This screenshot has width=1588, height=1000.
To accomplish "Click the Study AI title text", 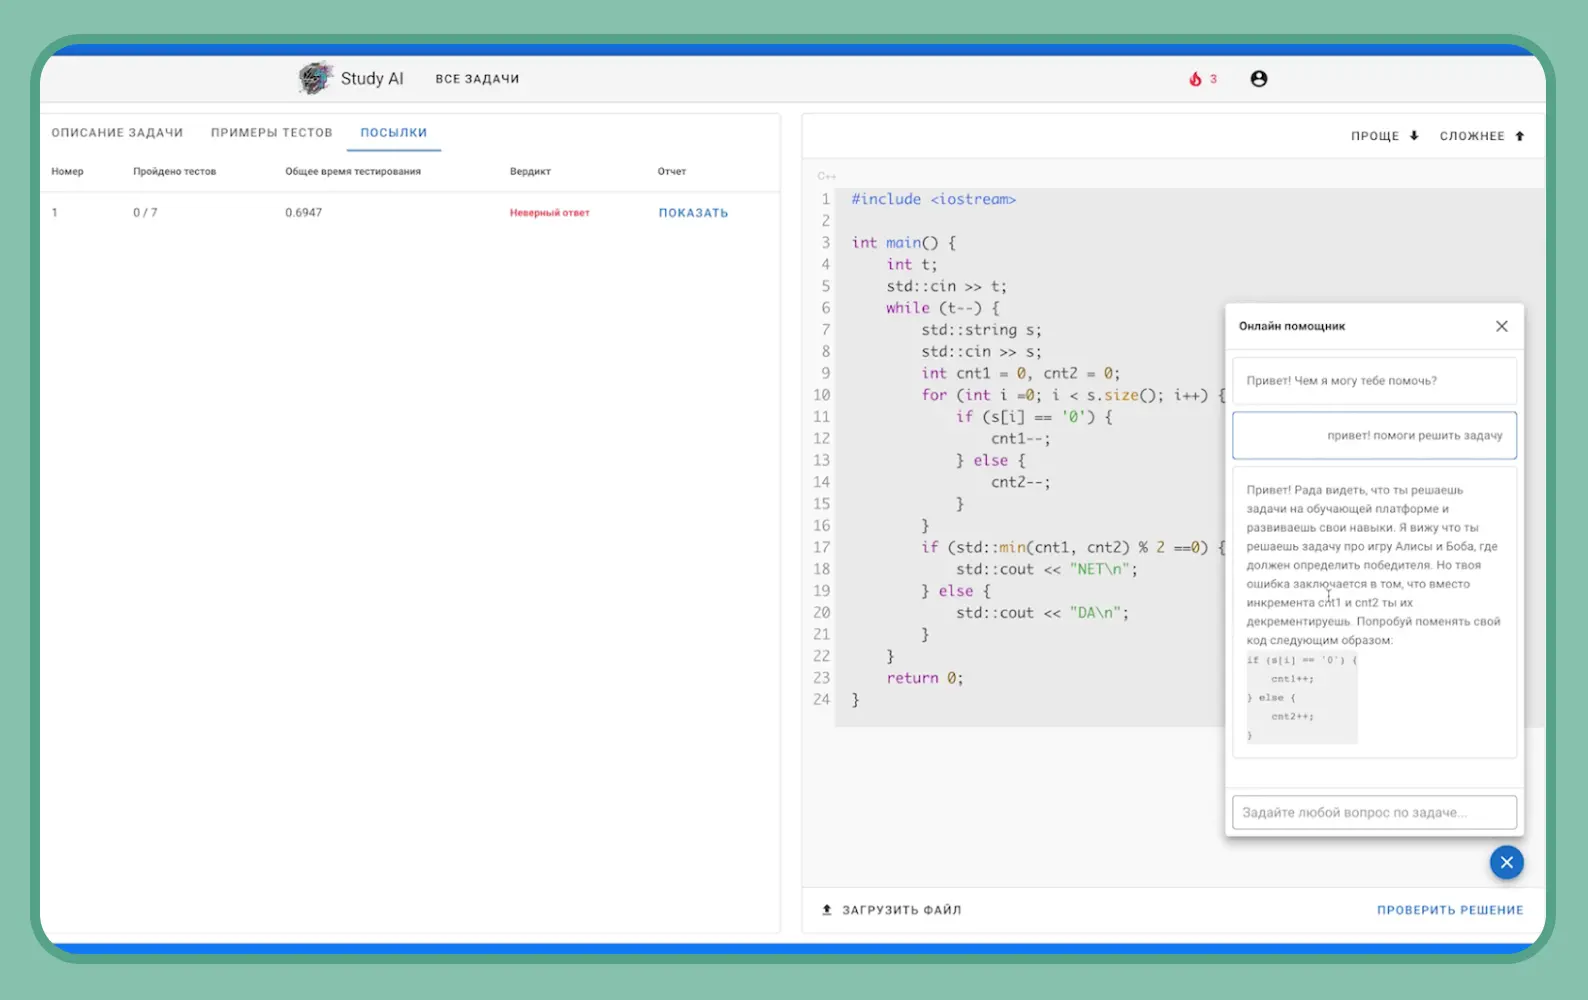I will tap(372, 78).
